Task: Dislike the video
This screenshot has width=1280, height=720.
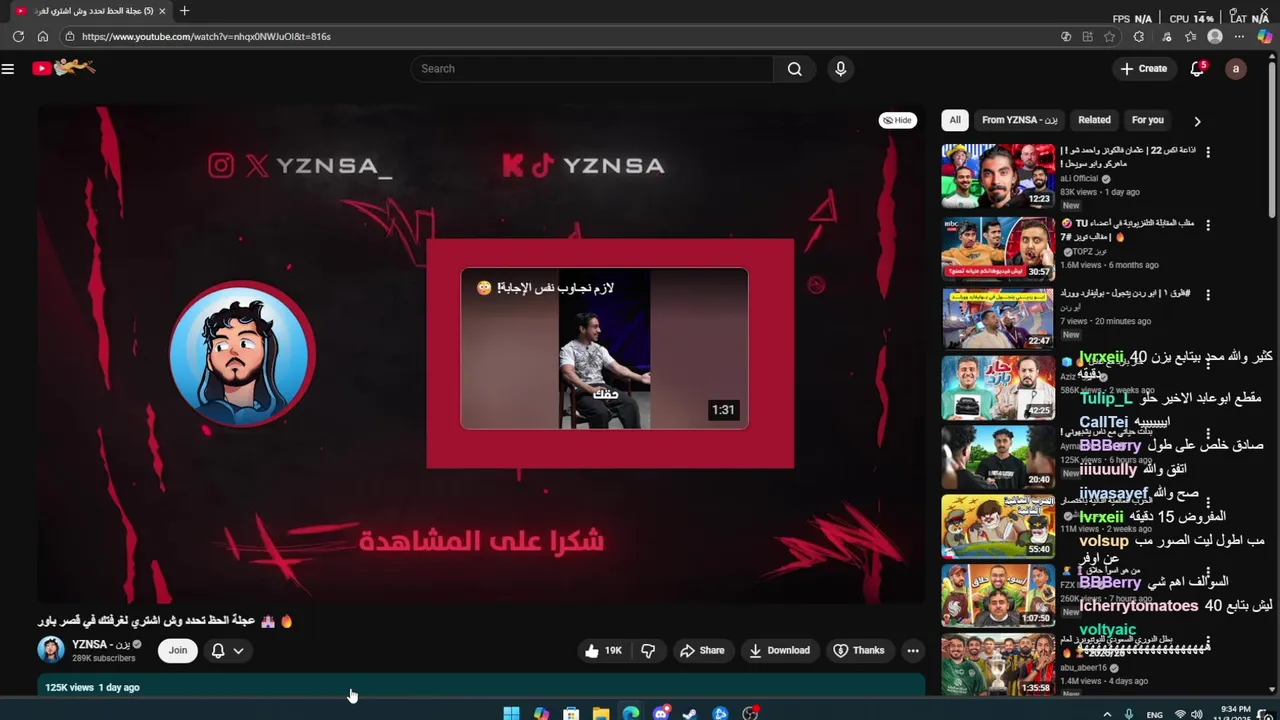Action: pos(648,650)
